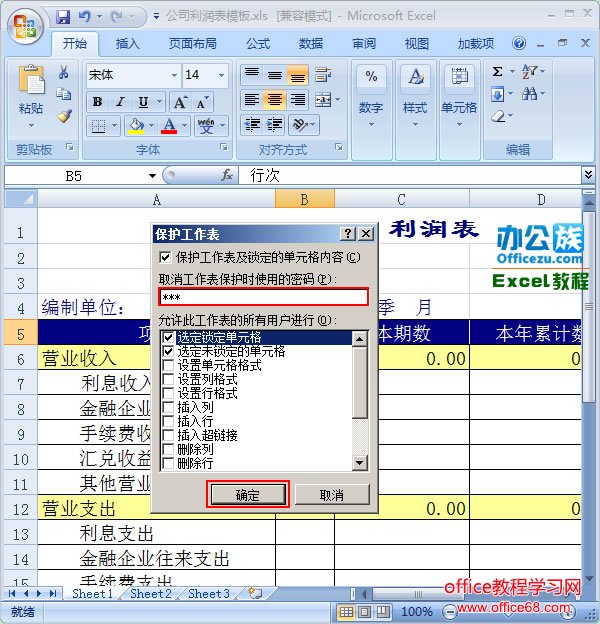Screen dimensions: 600x624
Task: Decrease indent
Action: click(251, 125)
